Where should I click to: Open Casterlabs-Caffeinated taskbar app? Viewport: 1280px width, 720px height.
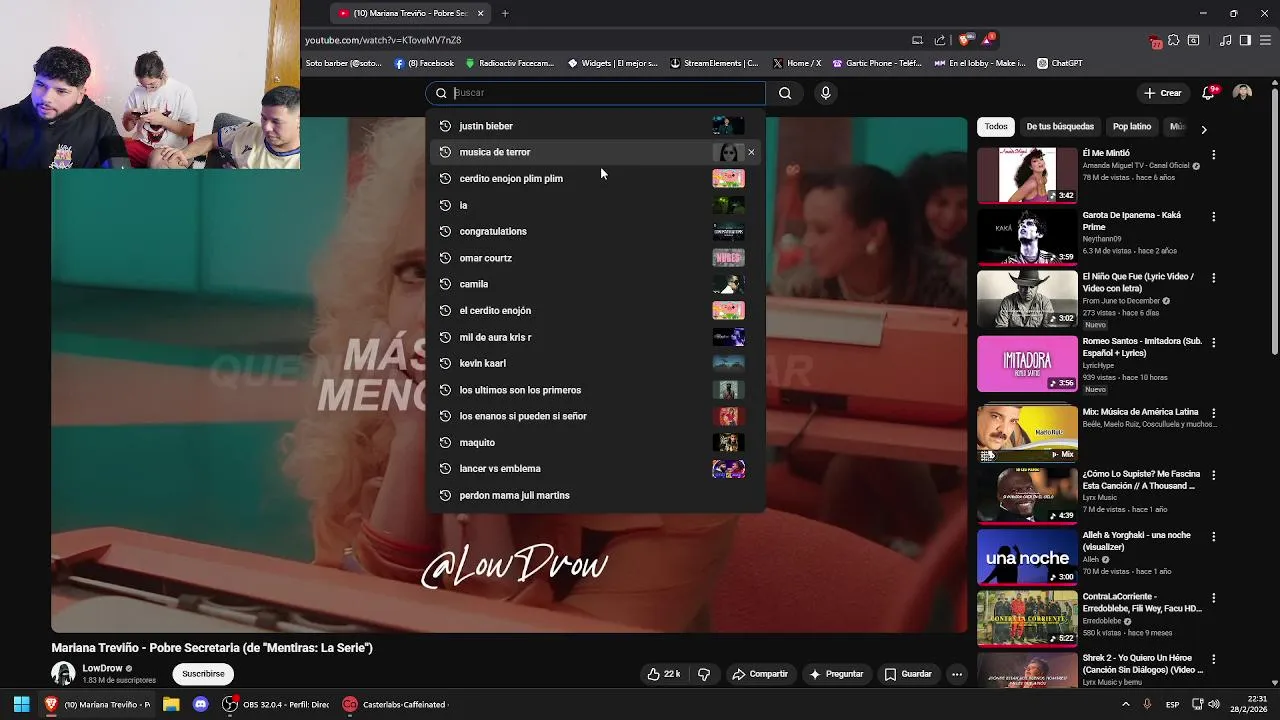click(x=395, y=704)
